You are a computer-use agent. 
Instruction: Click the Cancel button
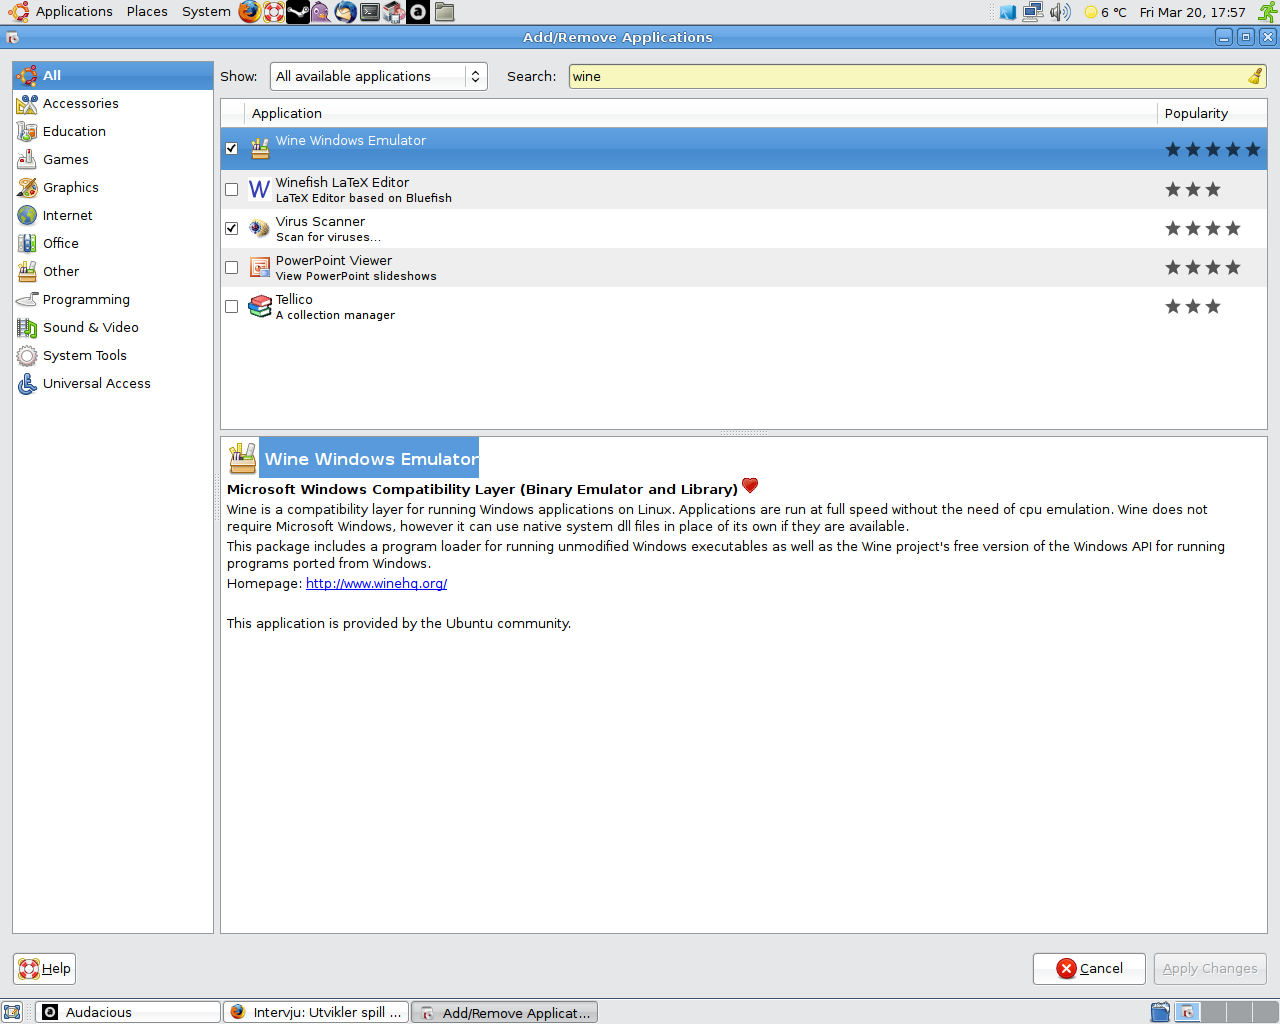1089,968
